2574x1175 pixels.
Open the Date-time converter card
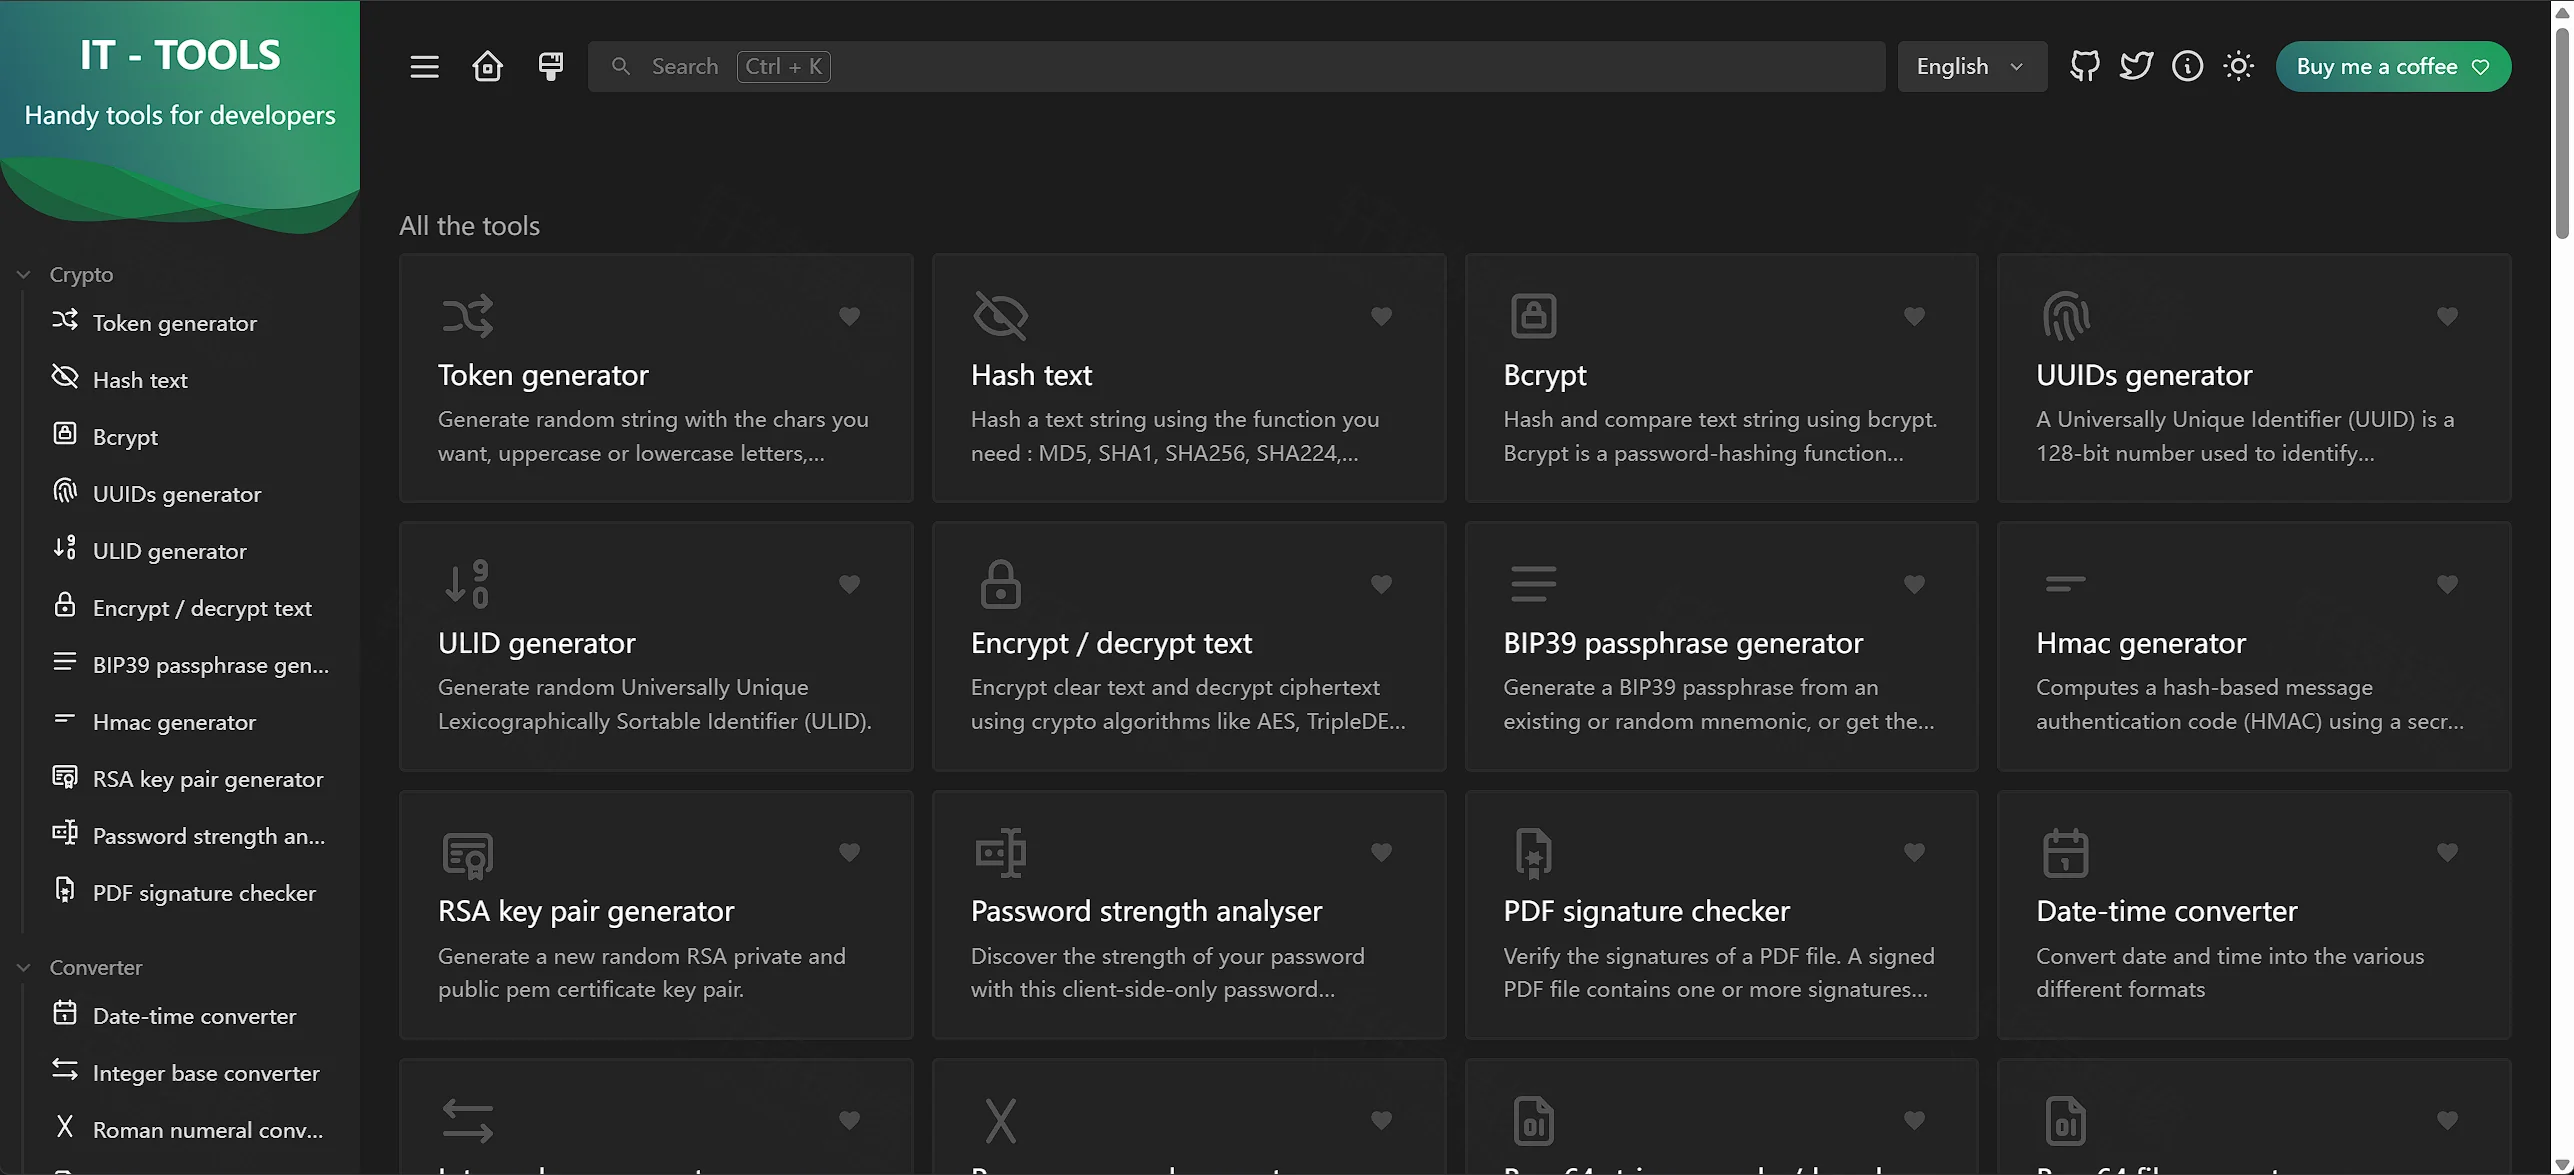pos(2254,915)
